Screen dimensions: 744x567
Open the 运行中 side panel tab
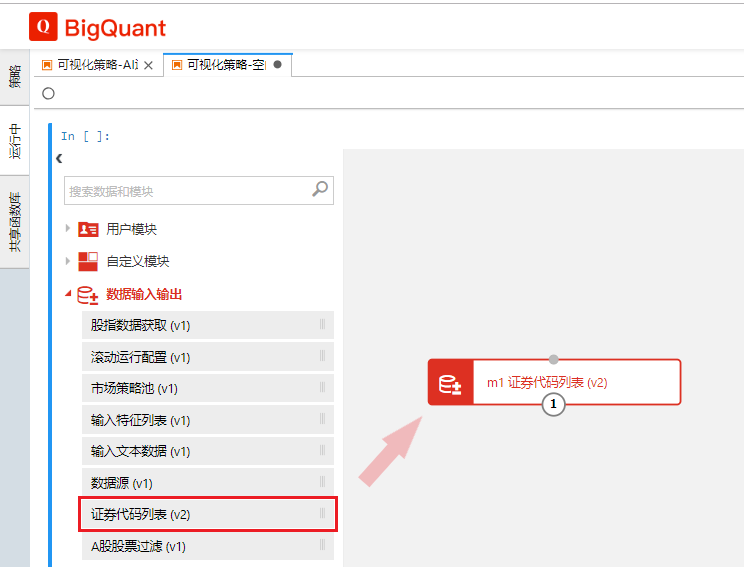coord(15,140)
